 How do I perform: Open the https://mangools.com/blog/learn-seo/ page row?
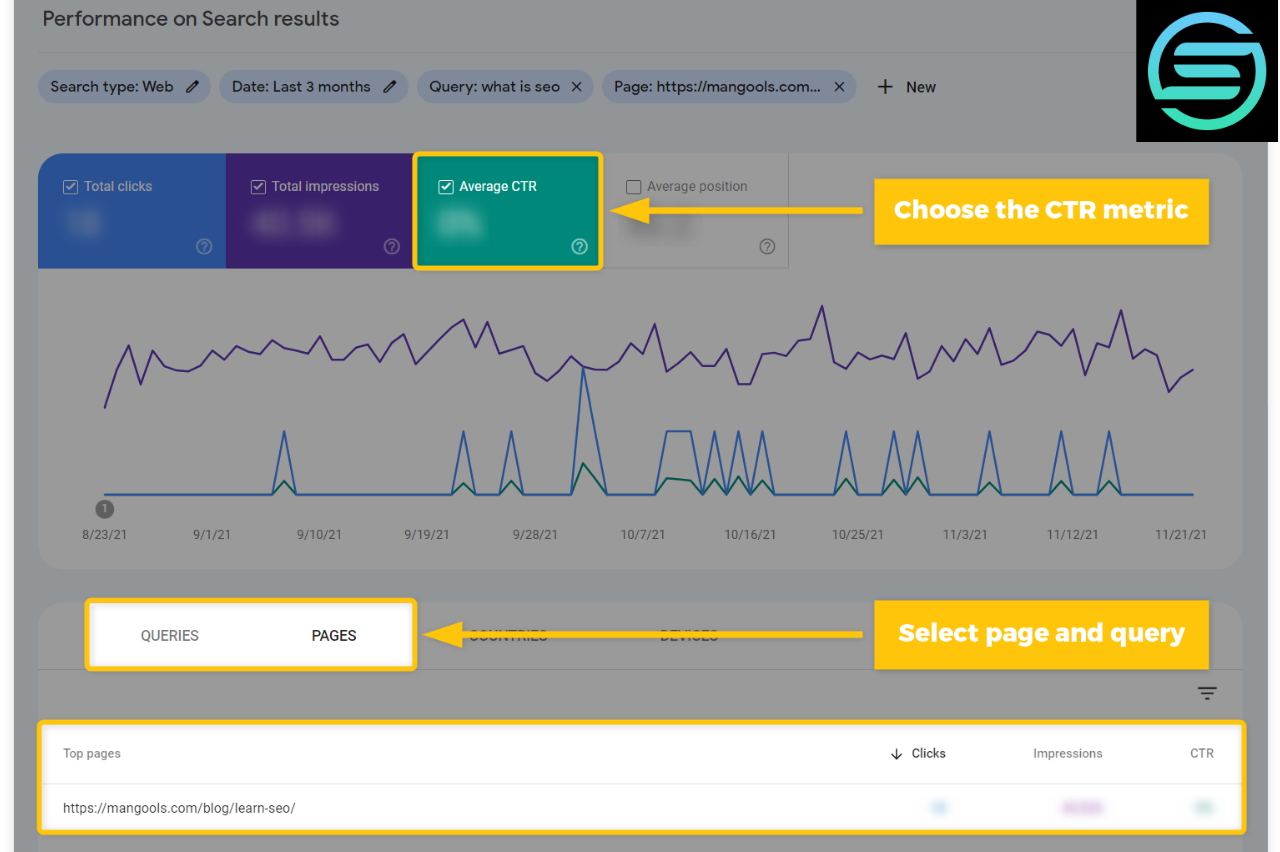click(x=642, y=808)
